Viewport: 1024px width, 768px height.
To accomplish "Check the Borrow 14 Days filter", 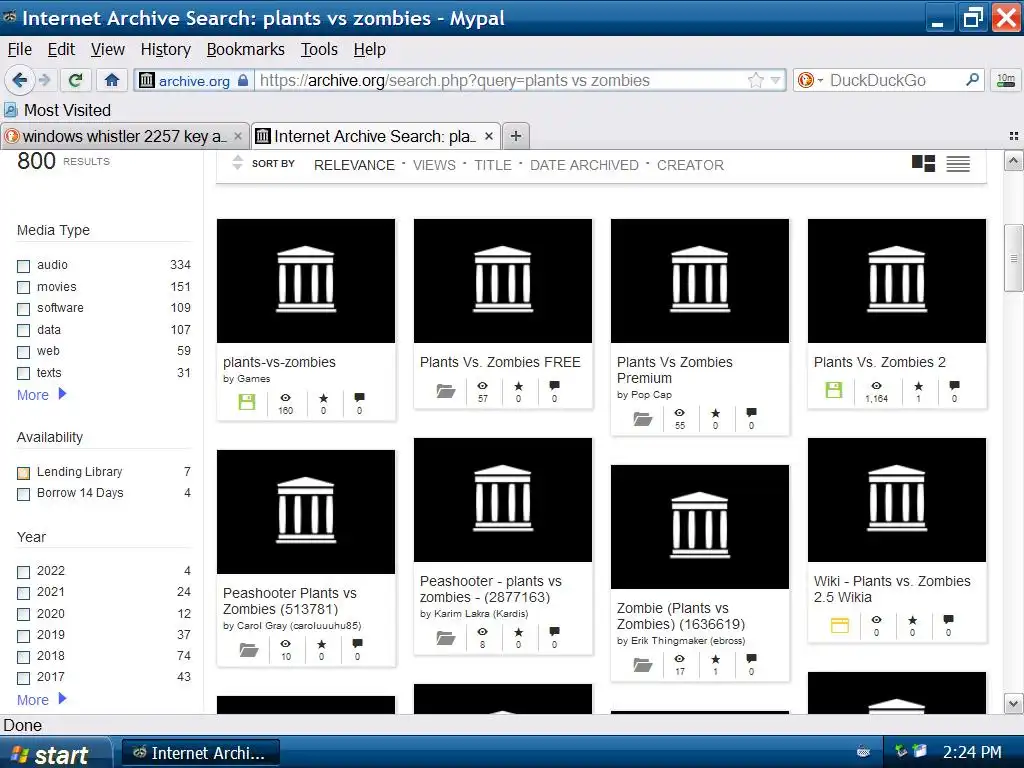I will tap(24, 494).
